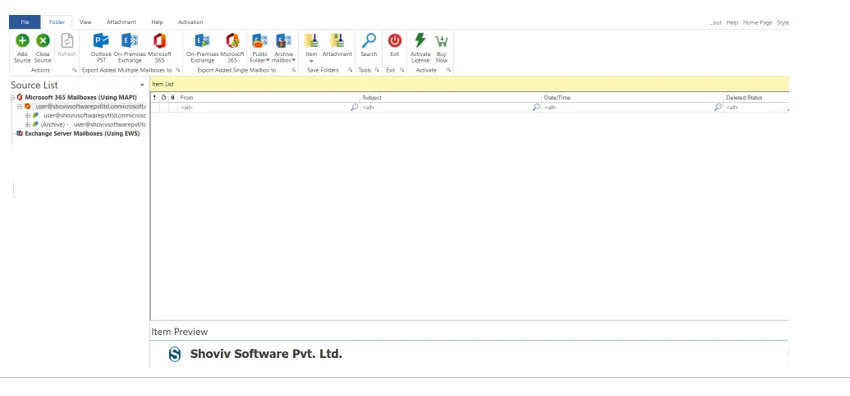Open the Save Folders group dialog launcher

click(350, 70)
